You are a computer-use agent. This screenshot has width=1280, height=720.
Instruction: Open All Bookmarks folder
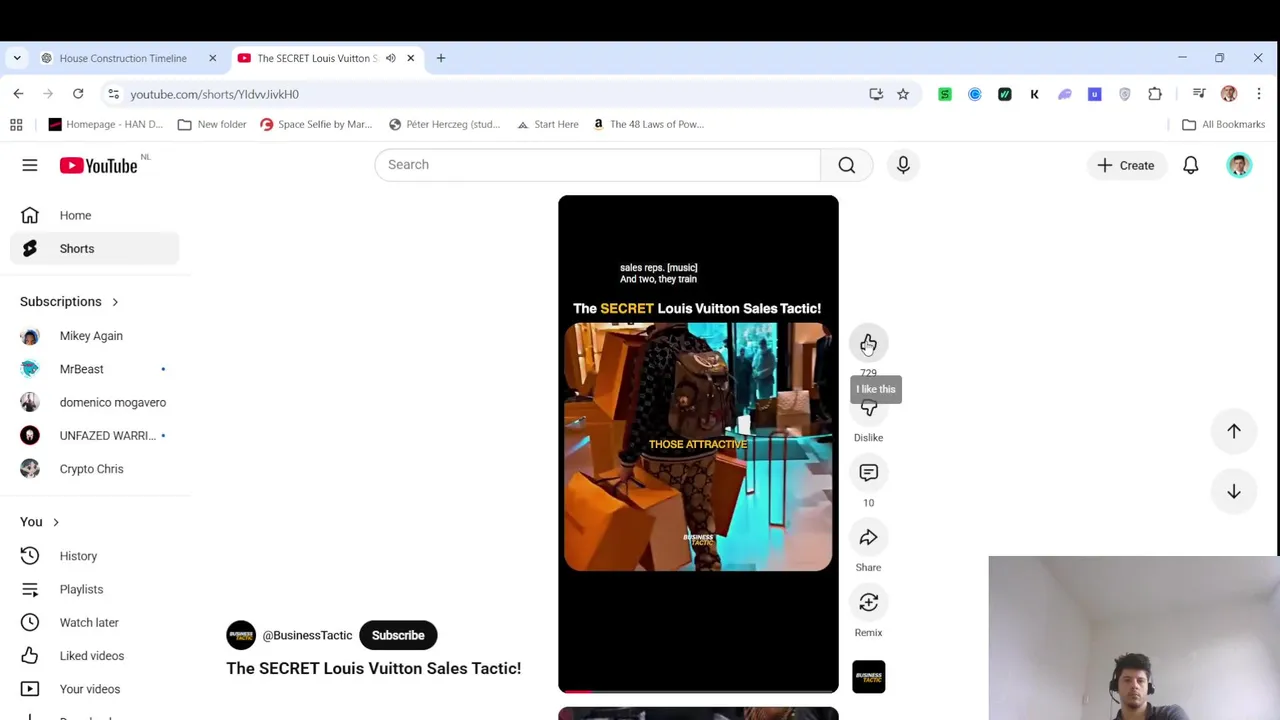(x=1223, y=124)
